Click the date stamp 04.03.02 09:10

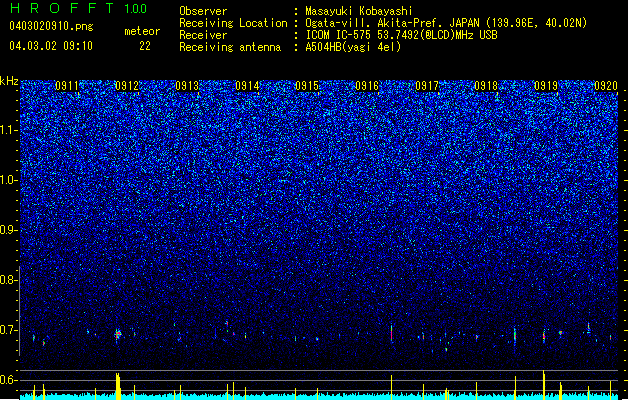(x=51, y=46)
